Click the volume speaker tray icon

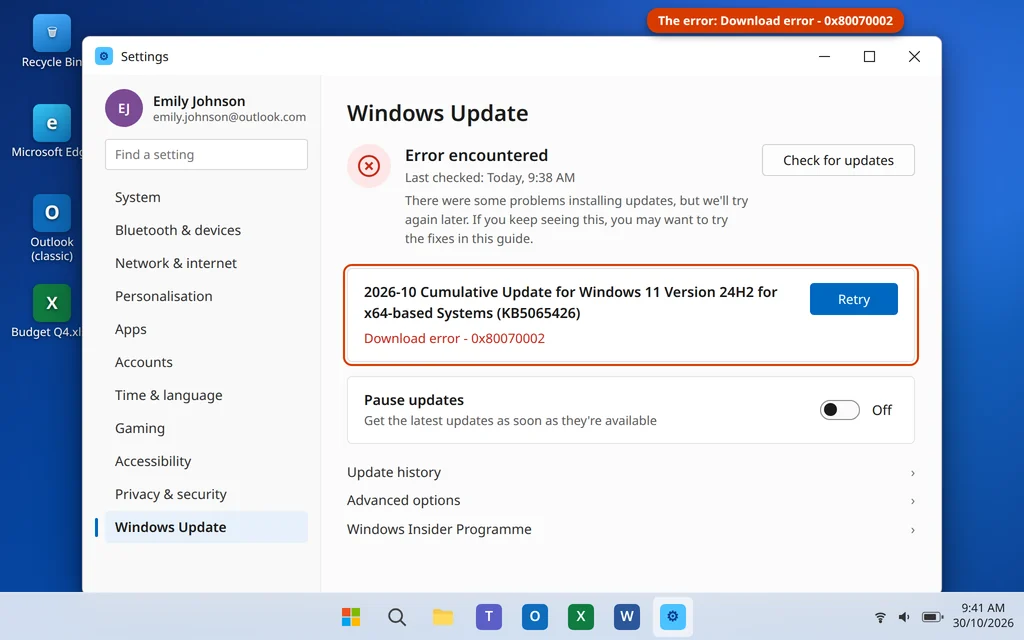(904, 617)
